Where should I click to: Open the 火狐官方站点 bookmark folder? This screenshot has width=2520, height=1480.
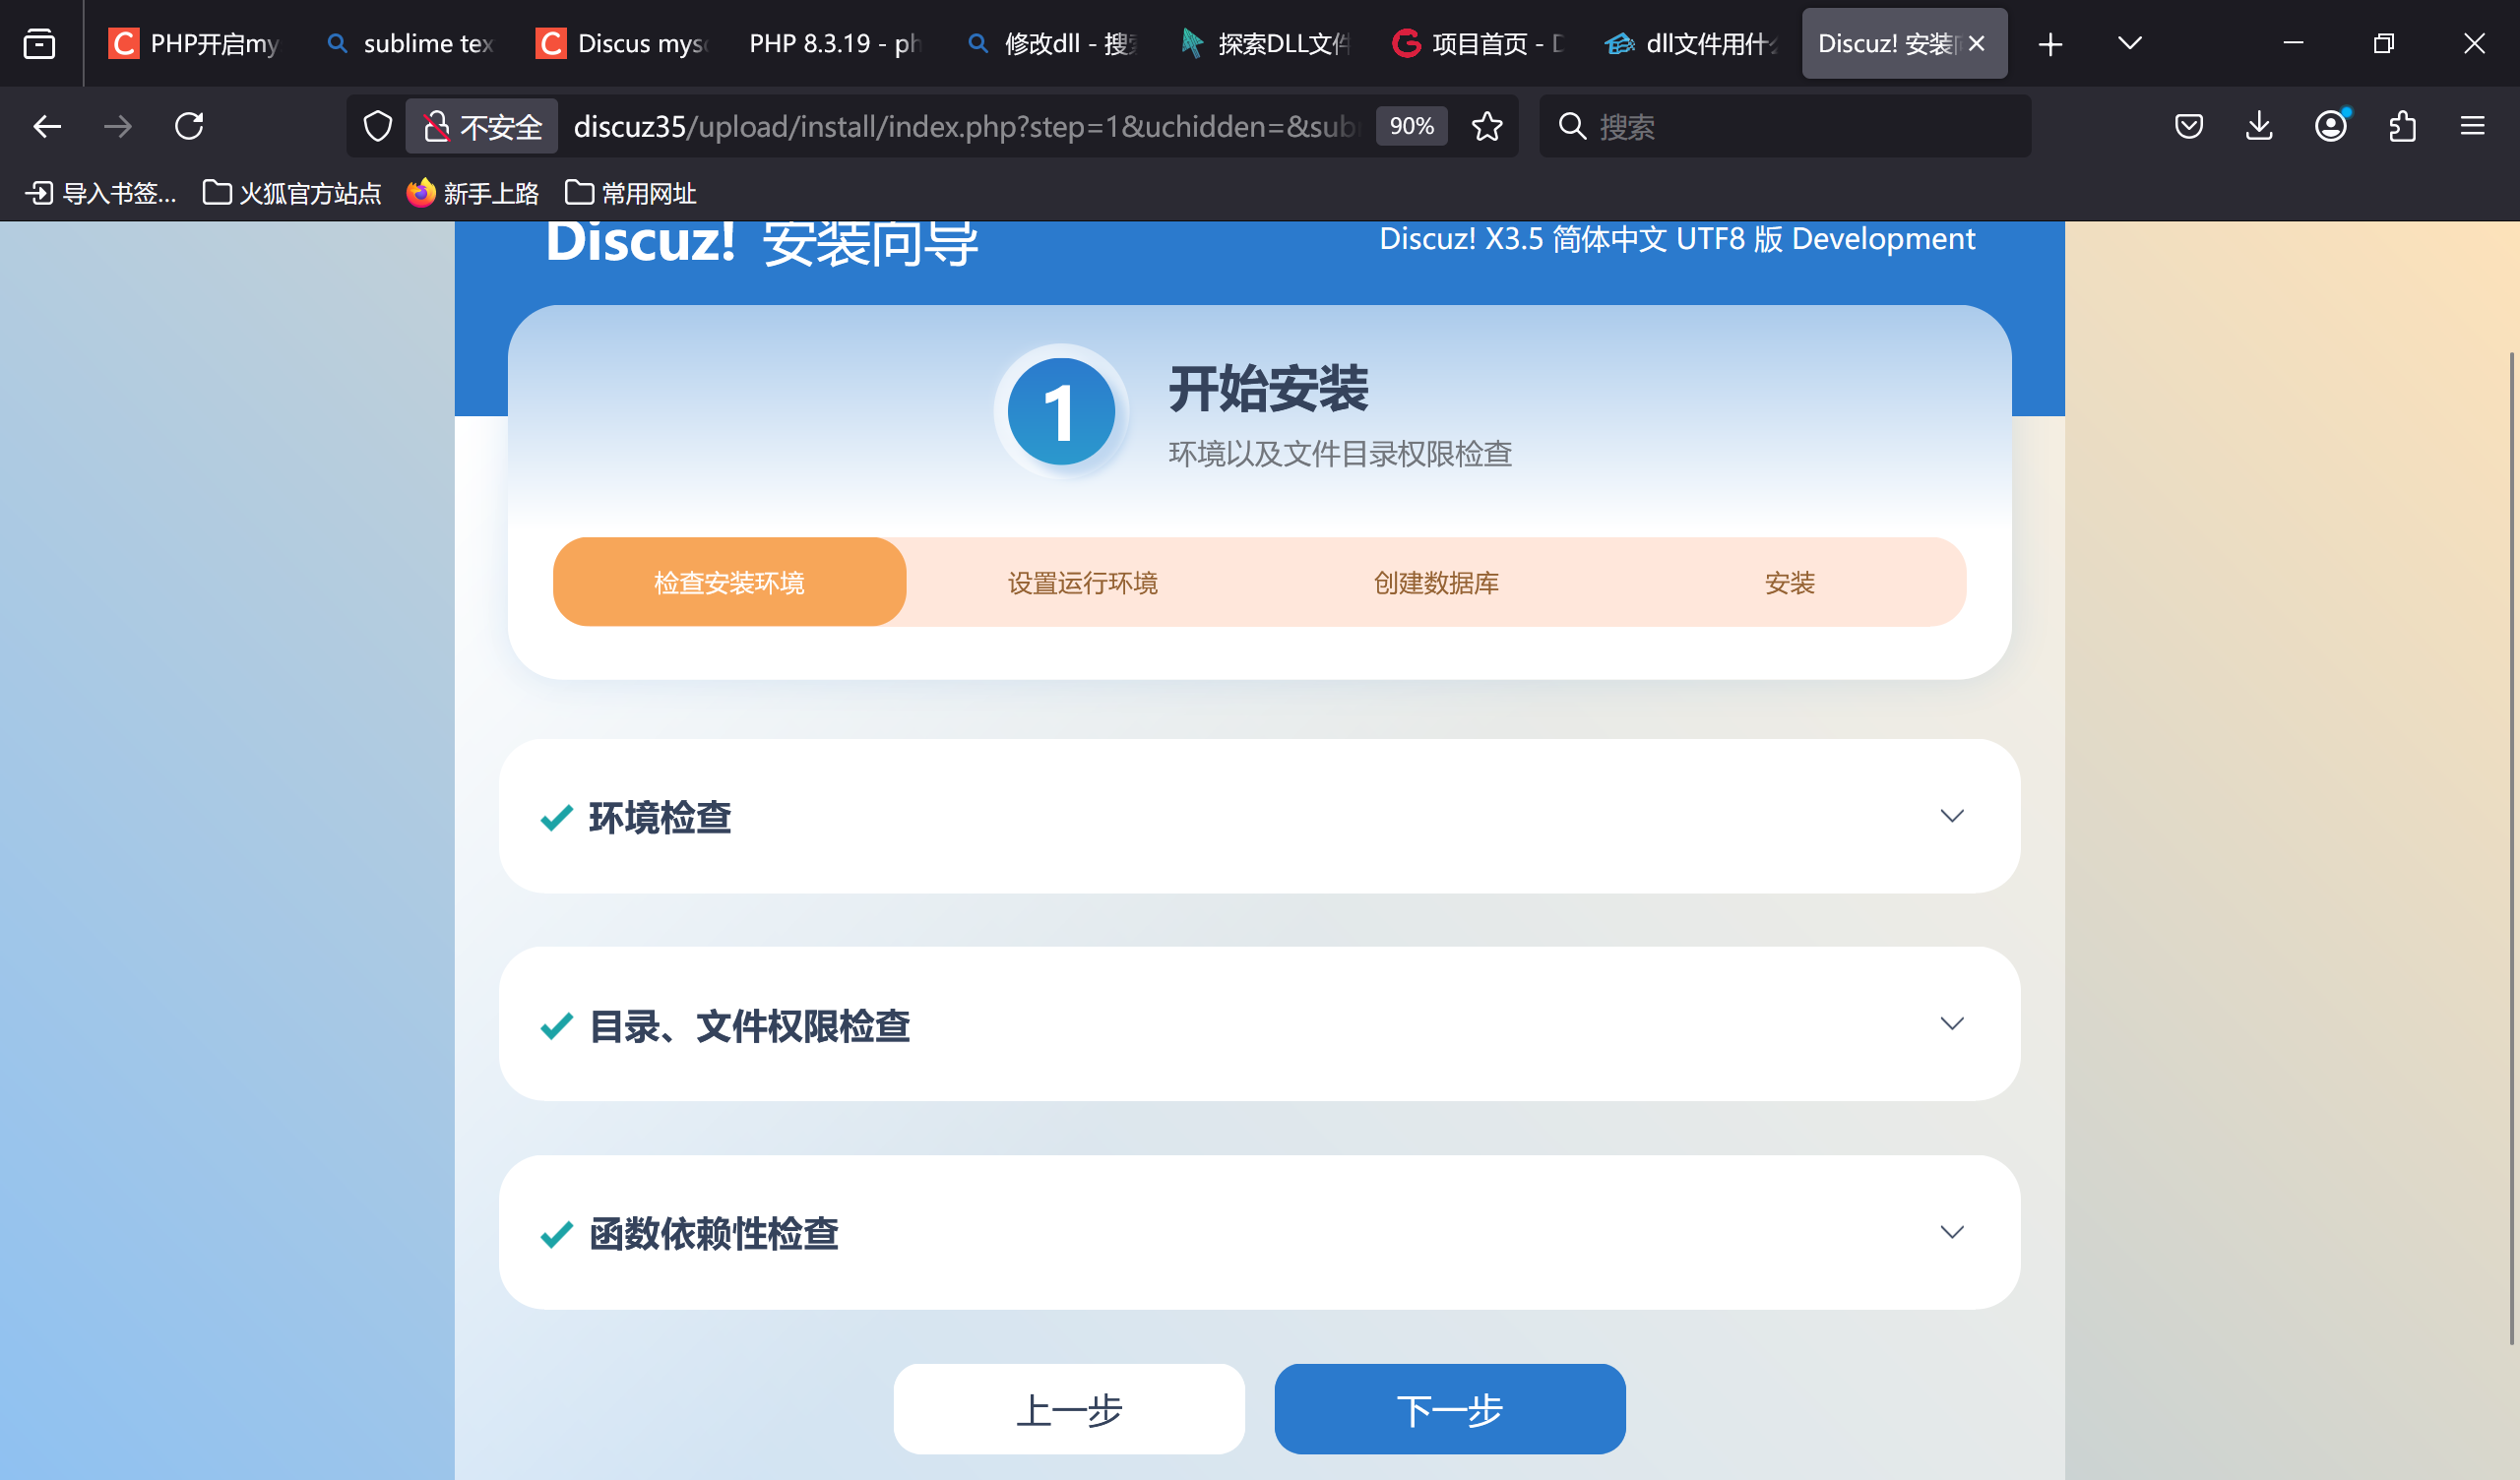tap(292, 192)
